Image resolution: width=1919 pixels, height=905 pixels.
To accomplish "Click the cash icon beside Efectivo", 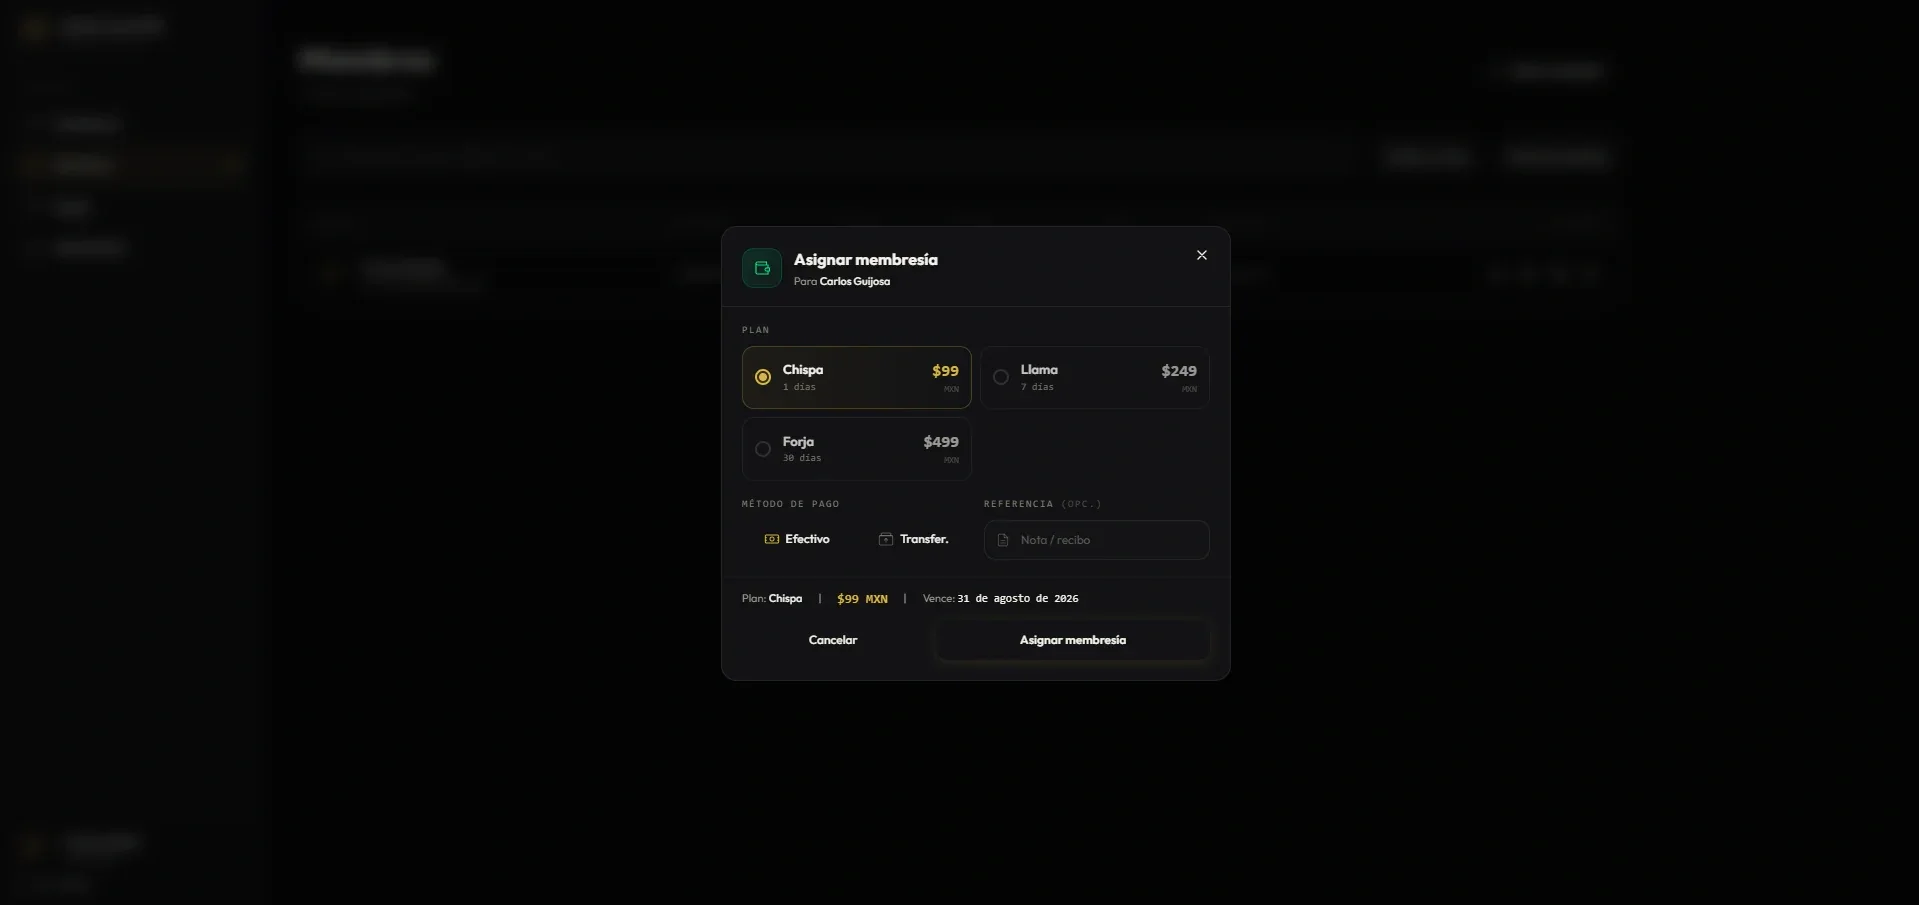I will point(772,539).
